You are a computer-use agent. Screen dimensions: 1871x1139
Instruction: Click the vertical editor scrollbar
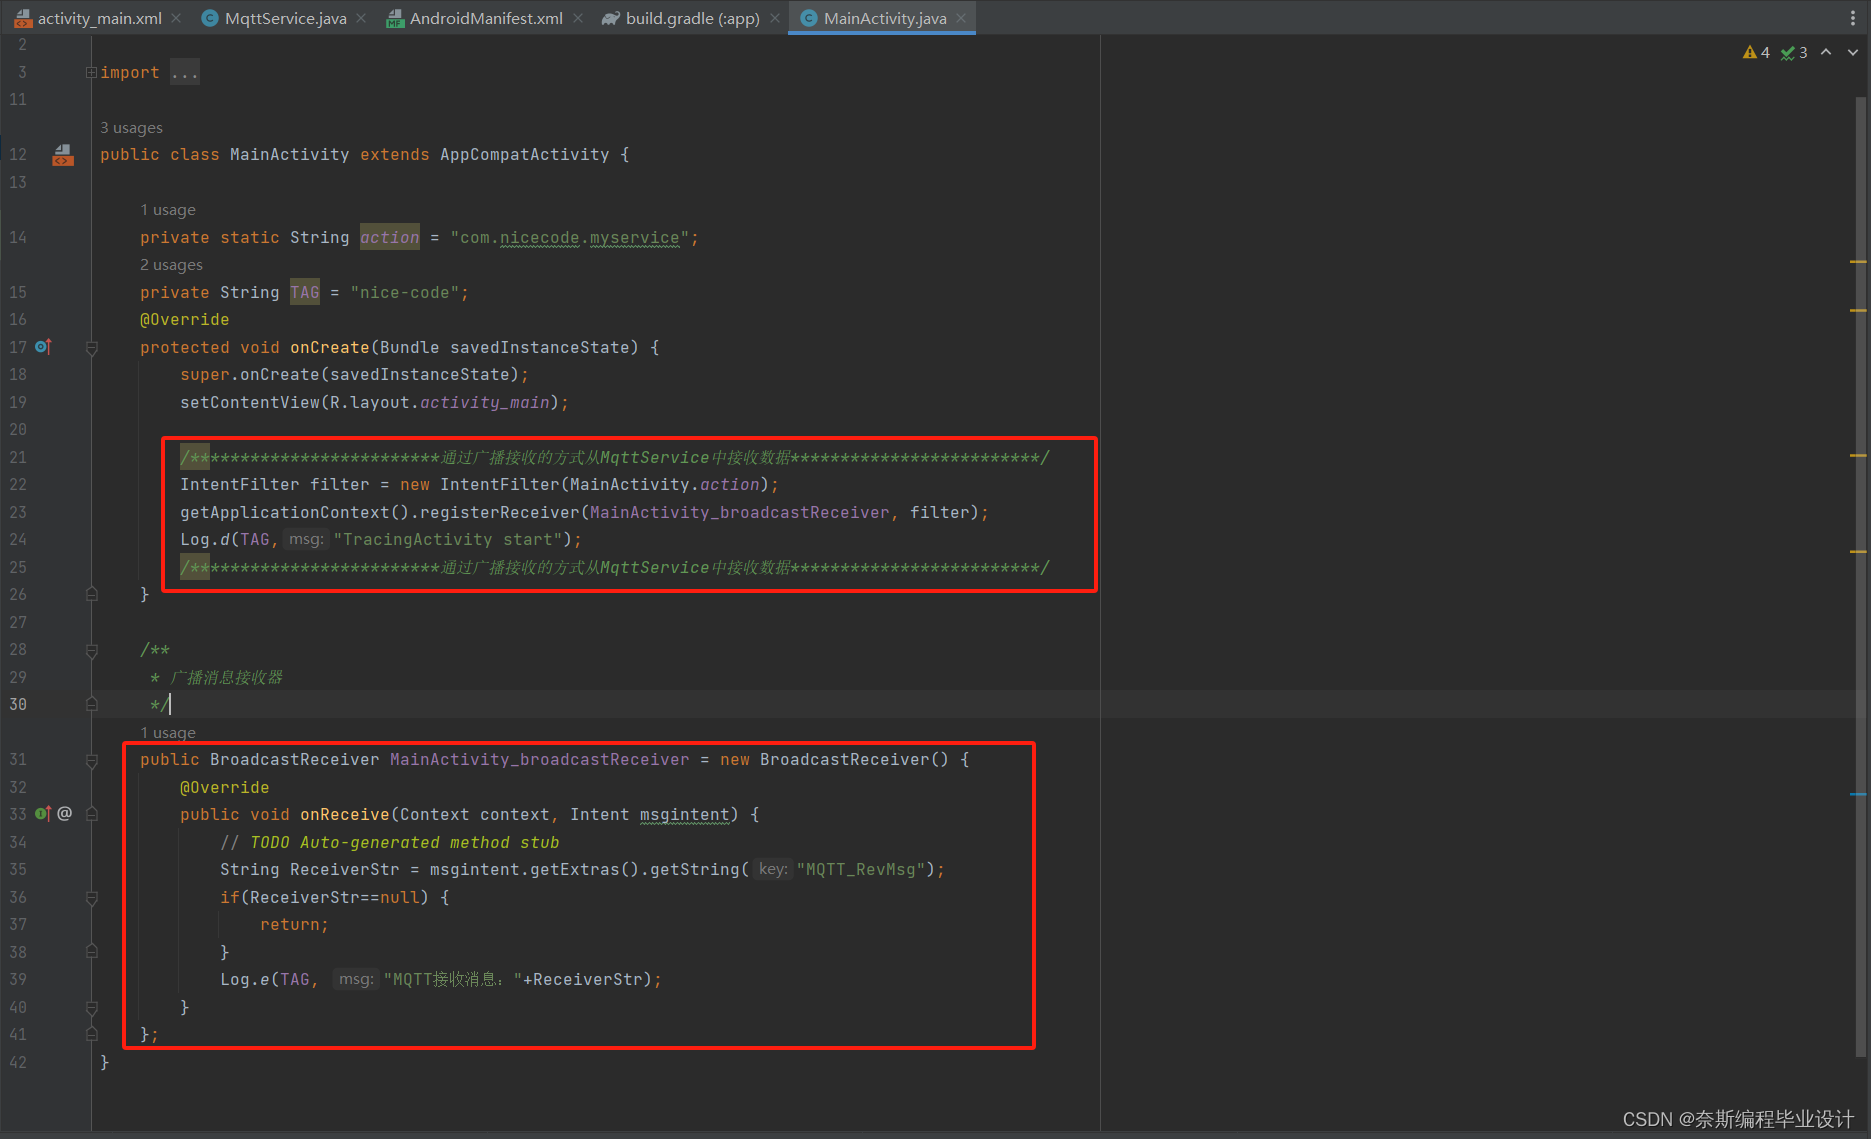tap(1861, 575)
